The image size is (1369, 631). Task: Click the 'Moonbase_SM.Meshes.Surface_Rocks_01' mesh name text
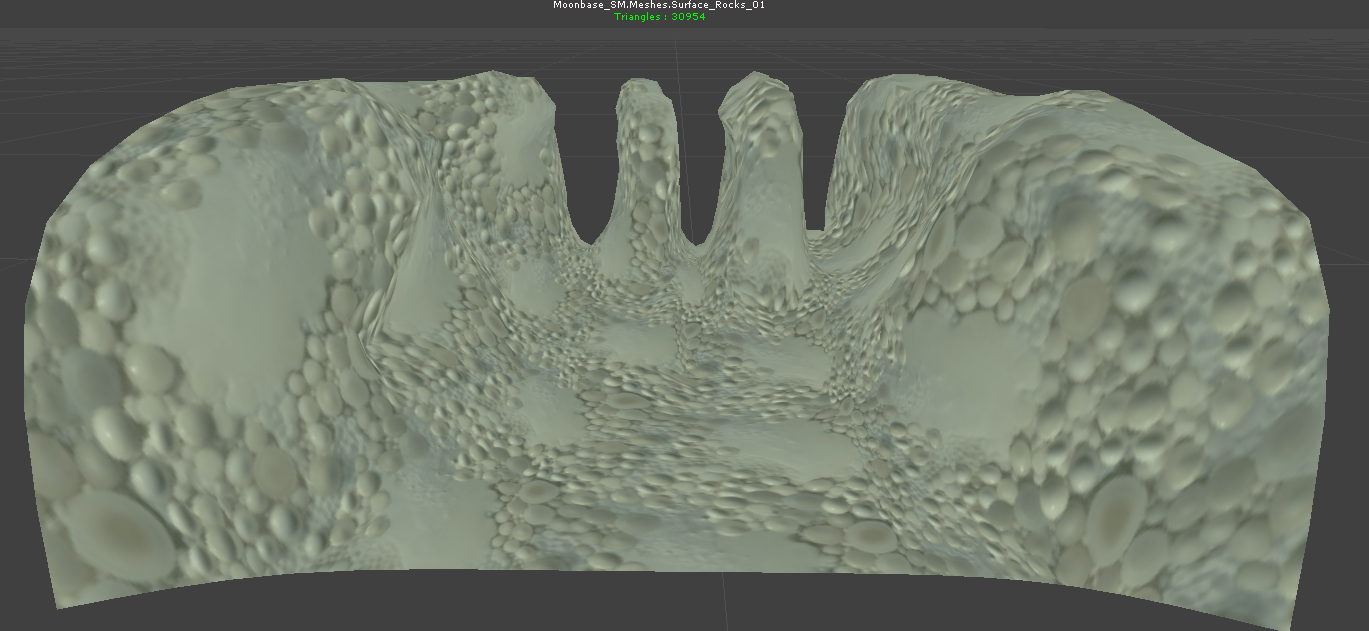(x=659, y=5)
